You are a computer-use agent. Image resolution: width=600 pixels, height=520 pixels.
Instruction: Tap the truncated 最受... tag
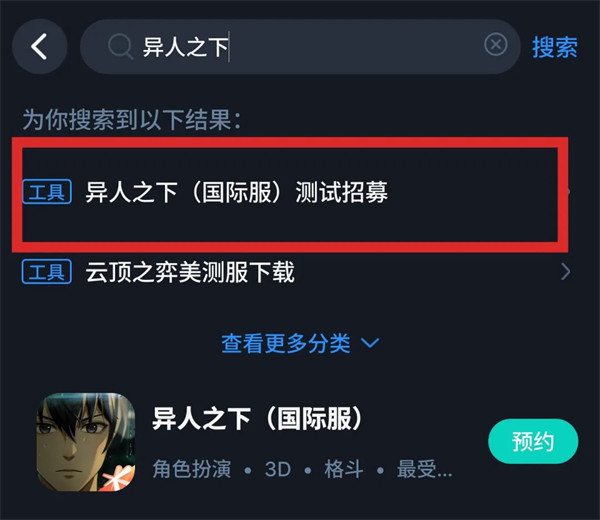[424, 469]
